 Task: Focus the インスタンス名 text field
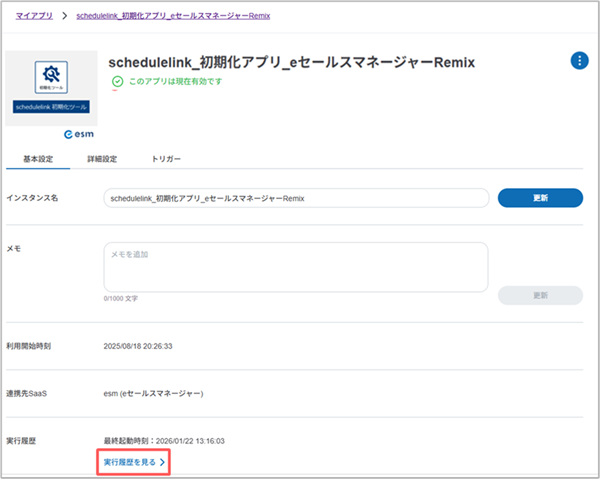coord(296,198)
